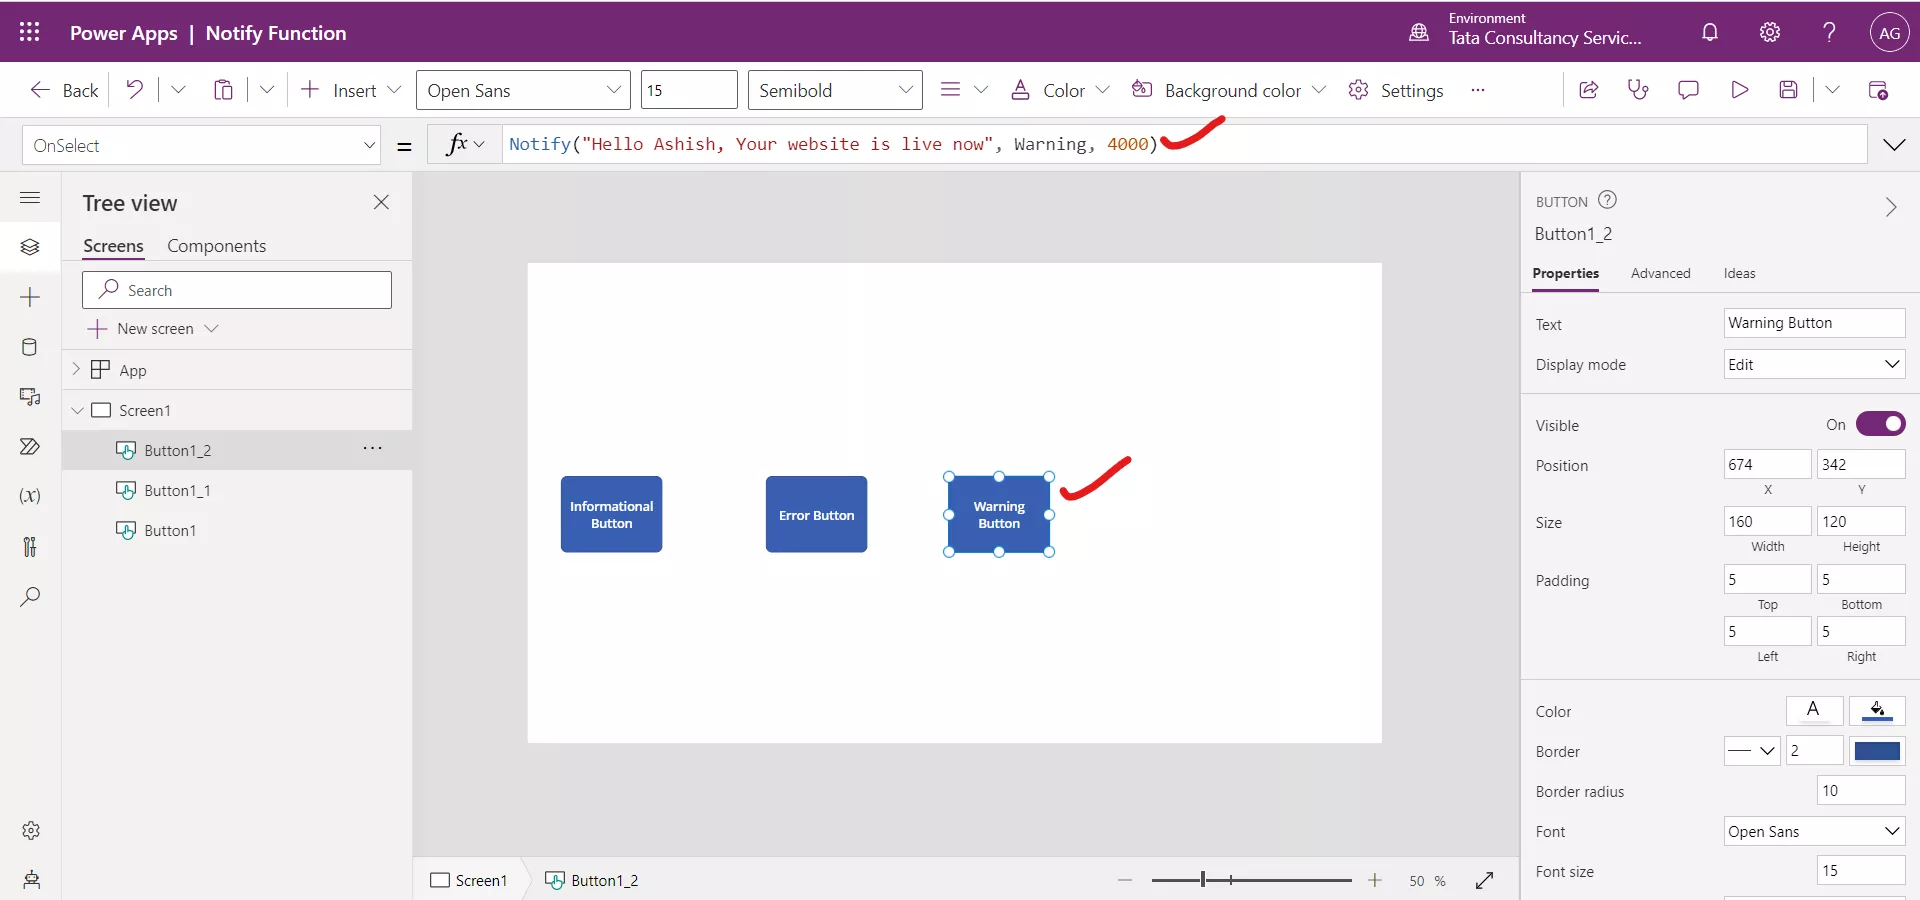Click New screen

(x=153, y=328)
